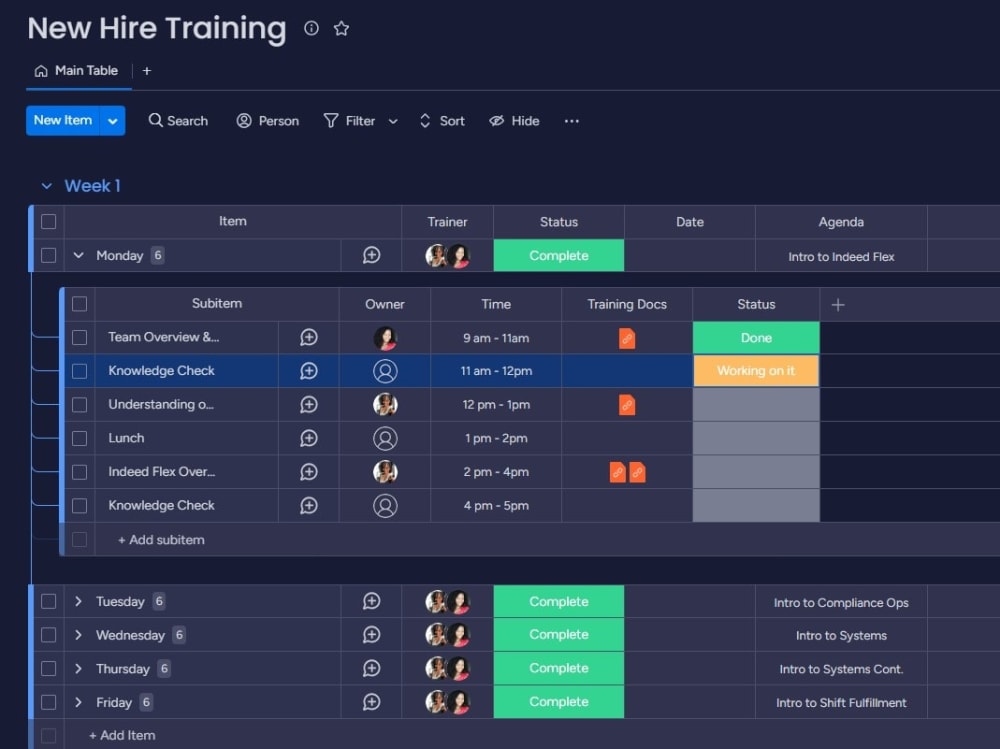Open Search in toolbar
The height and width of the screenshot is (749, 1000).
[178, 121]
